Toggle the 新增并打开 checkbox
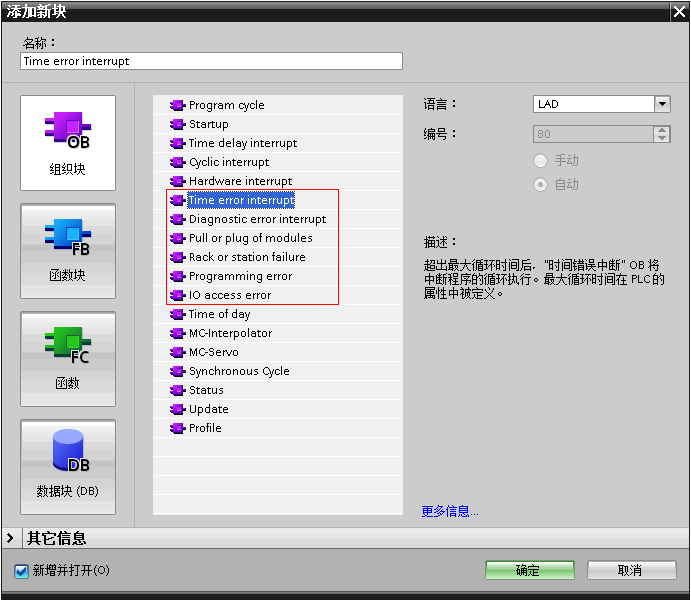 tap(21, 570)
